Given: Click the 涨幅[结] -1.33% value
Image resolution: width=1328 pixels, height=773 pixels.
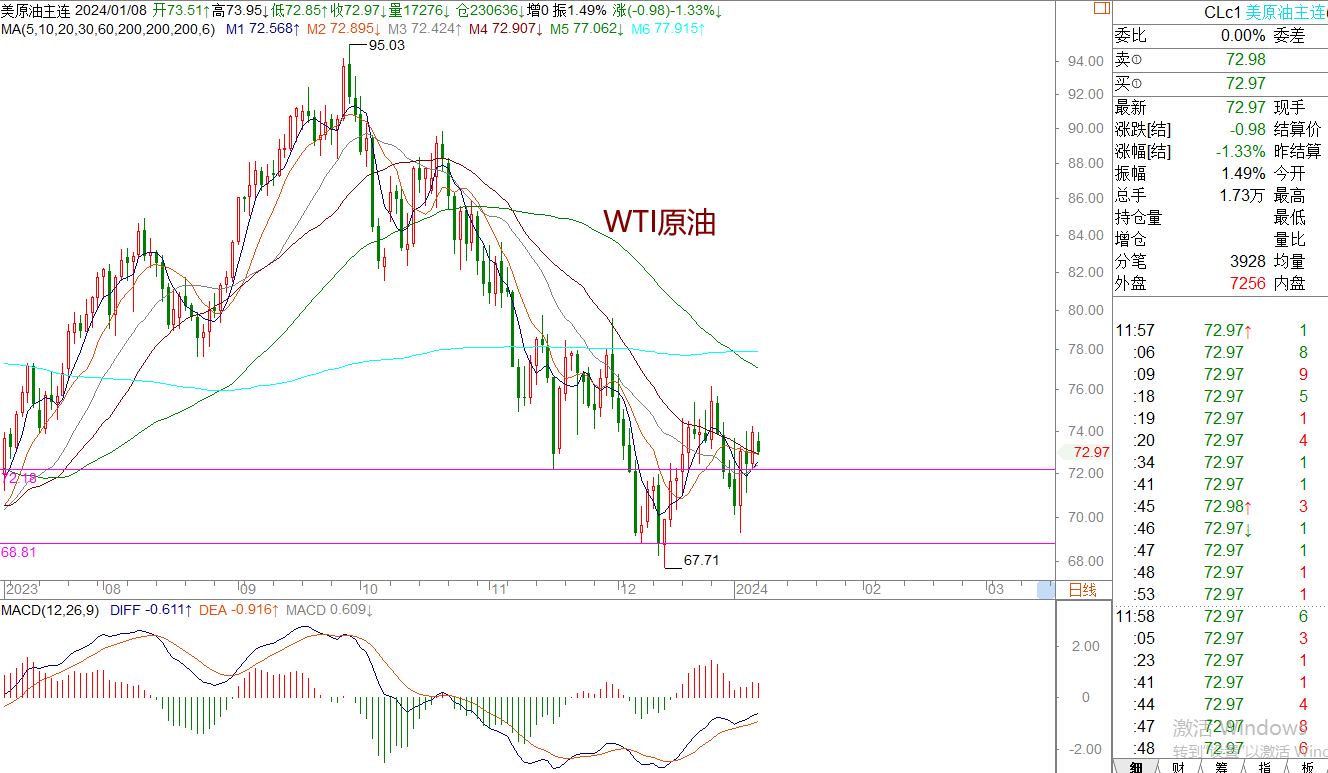Looking at the screenshot, I should pyautogui.click(x=1241, y=152).
